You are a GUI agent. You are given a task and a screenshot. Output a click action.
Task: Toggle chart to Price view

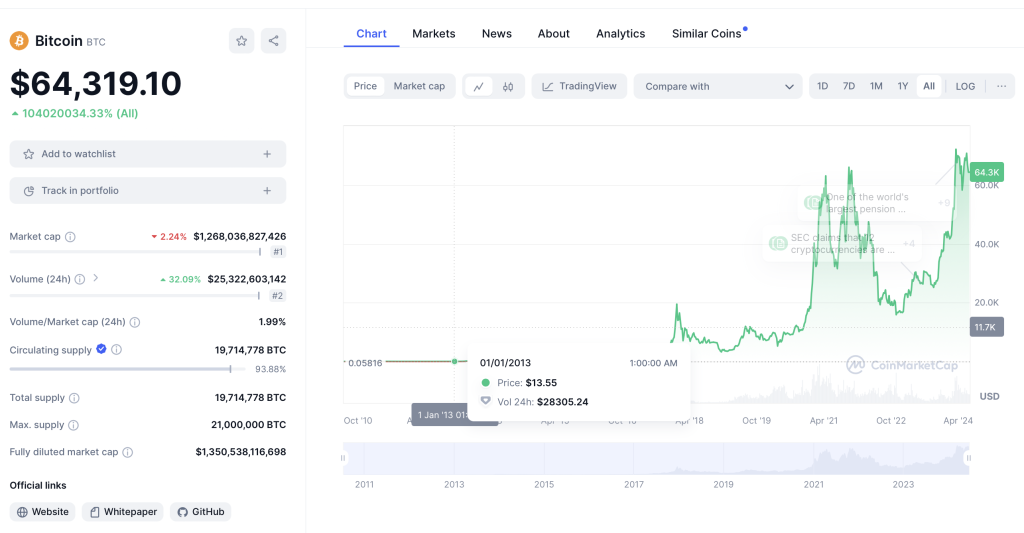click(x=365, y=86)
